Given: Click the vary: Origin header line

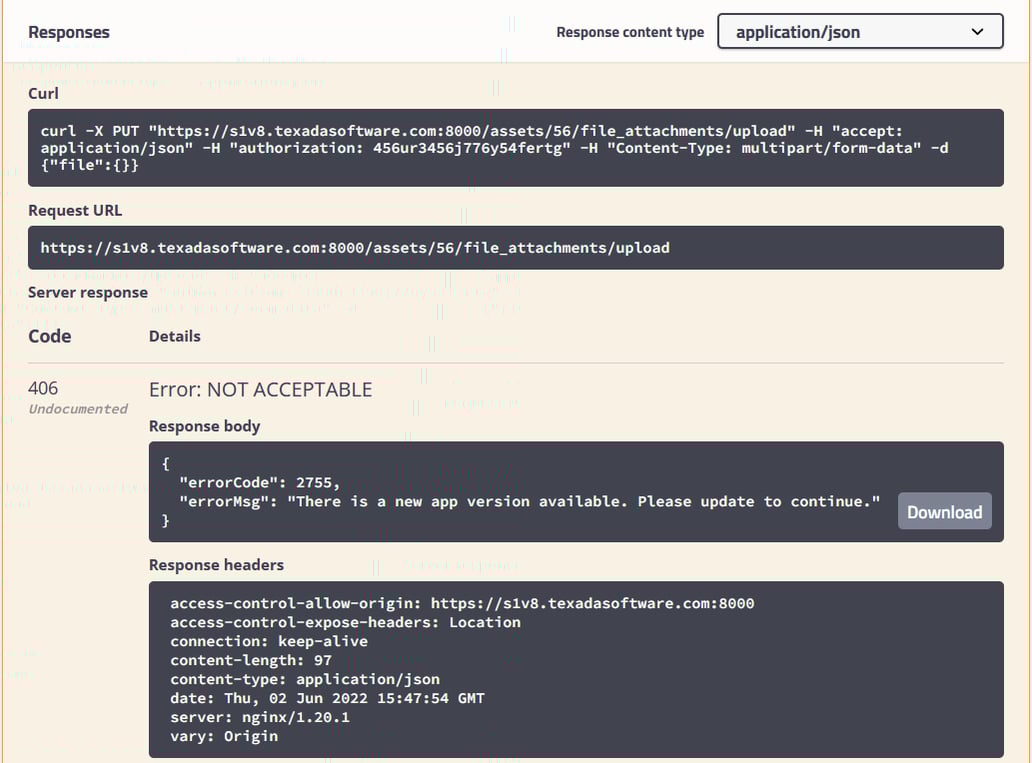Looking at the screenshot, I should point(224,736).
